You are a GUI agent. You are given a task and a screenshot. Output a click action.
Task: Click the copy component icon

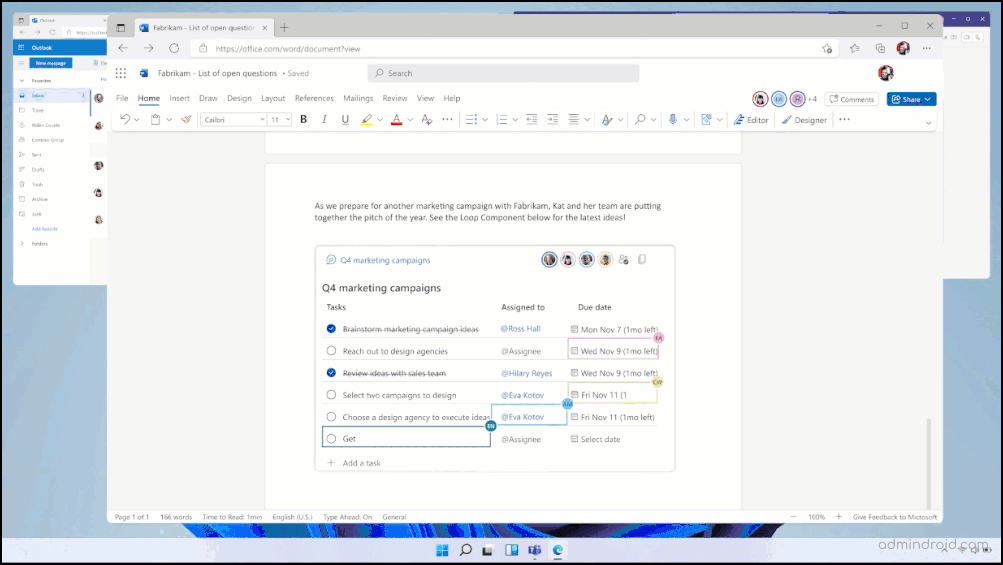coord(642,259)
